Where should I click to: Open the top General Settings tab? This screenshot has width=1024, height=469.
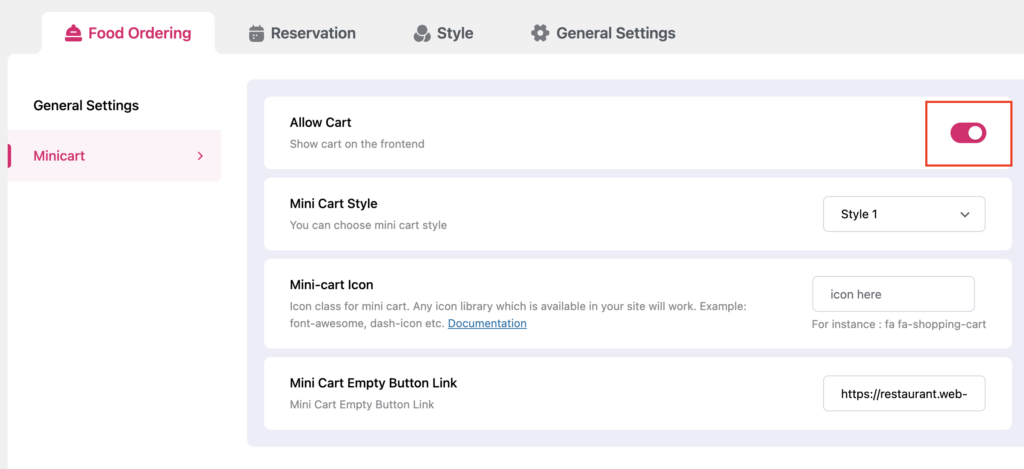[x=615, y=33]
